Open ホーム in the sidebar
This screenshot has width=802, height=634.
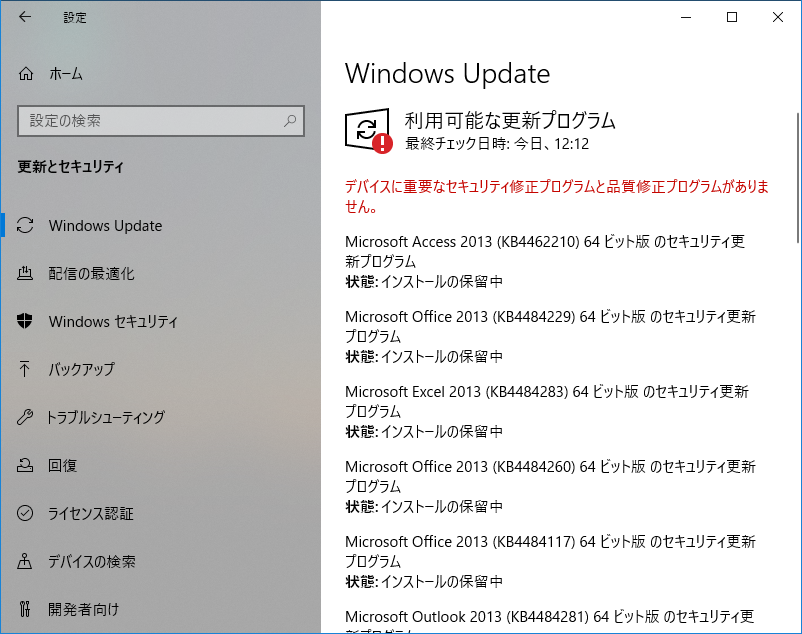coord(65,74)
